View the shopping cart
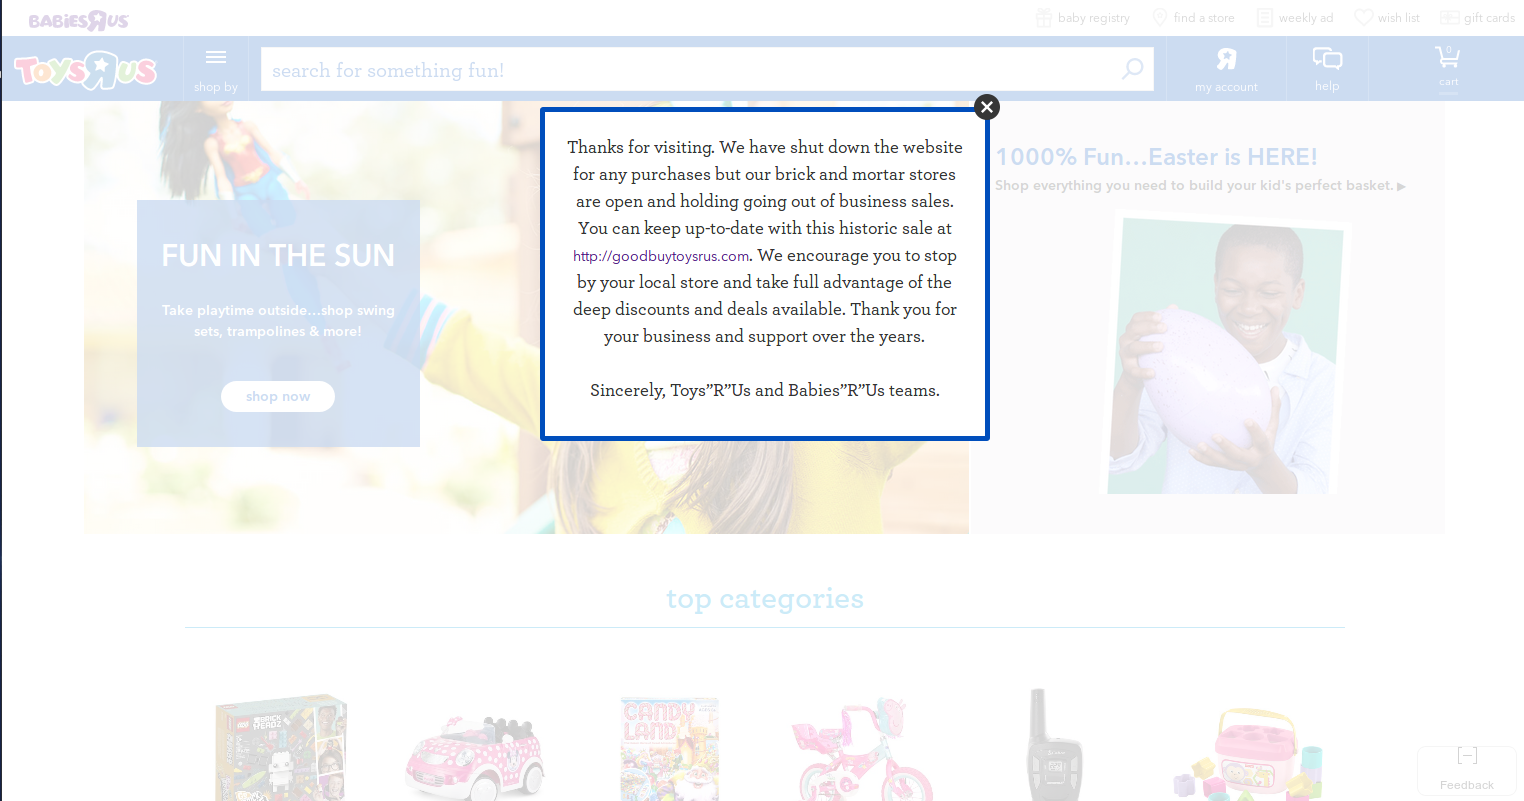The width and height of the screenshot is (1524, 801). click(1448, 66)
